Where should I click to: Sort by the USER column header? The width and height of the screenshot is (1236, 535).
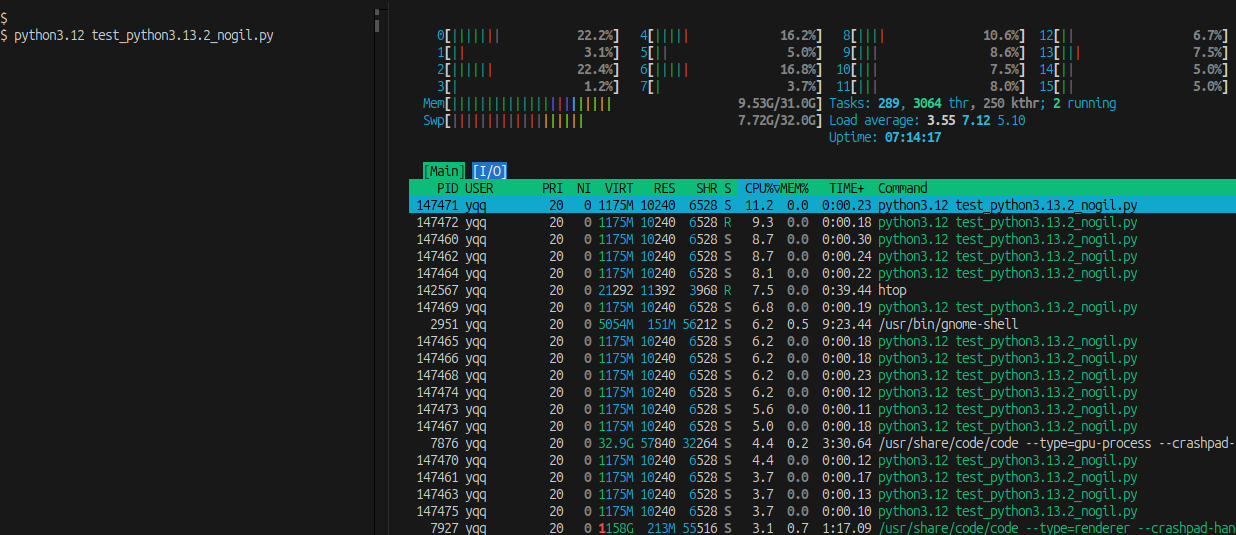[479, 188]
